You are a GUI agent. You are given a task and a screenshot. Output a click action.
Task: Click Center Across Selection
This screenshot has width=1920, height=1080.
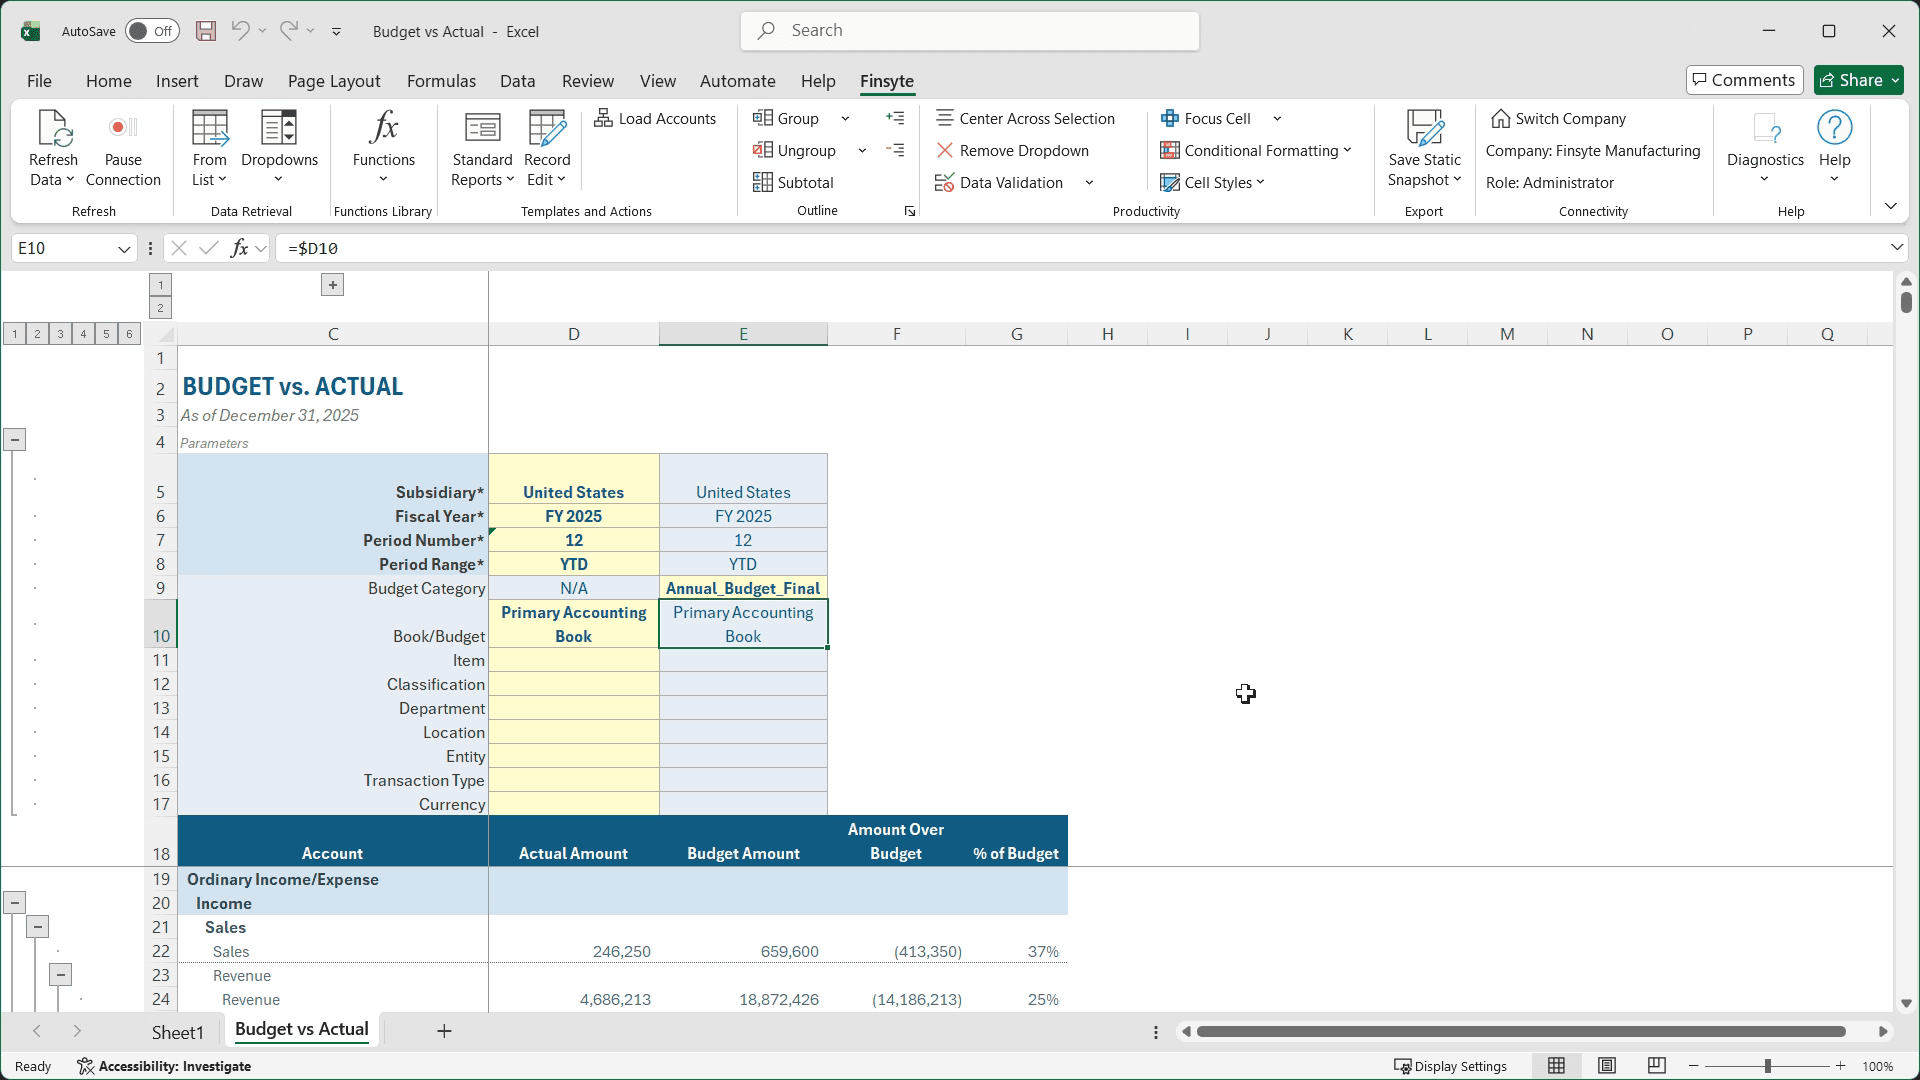[1025, 118]
